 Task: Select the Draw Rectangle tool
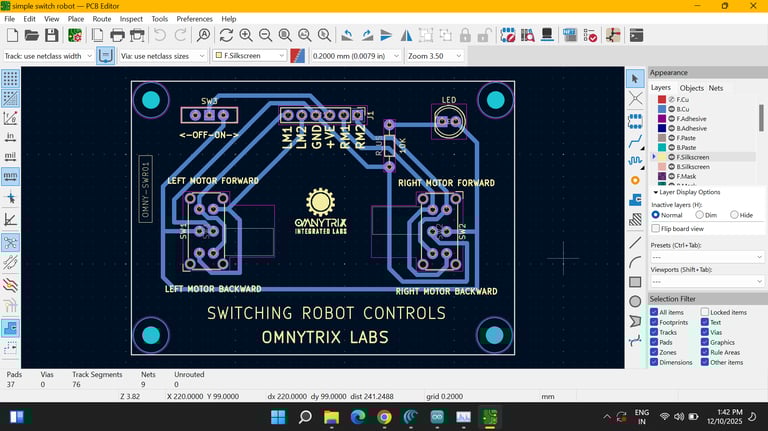click(635, 282)
